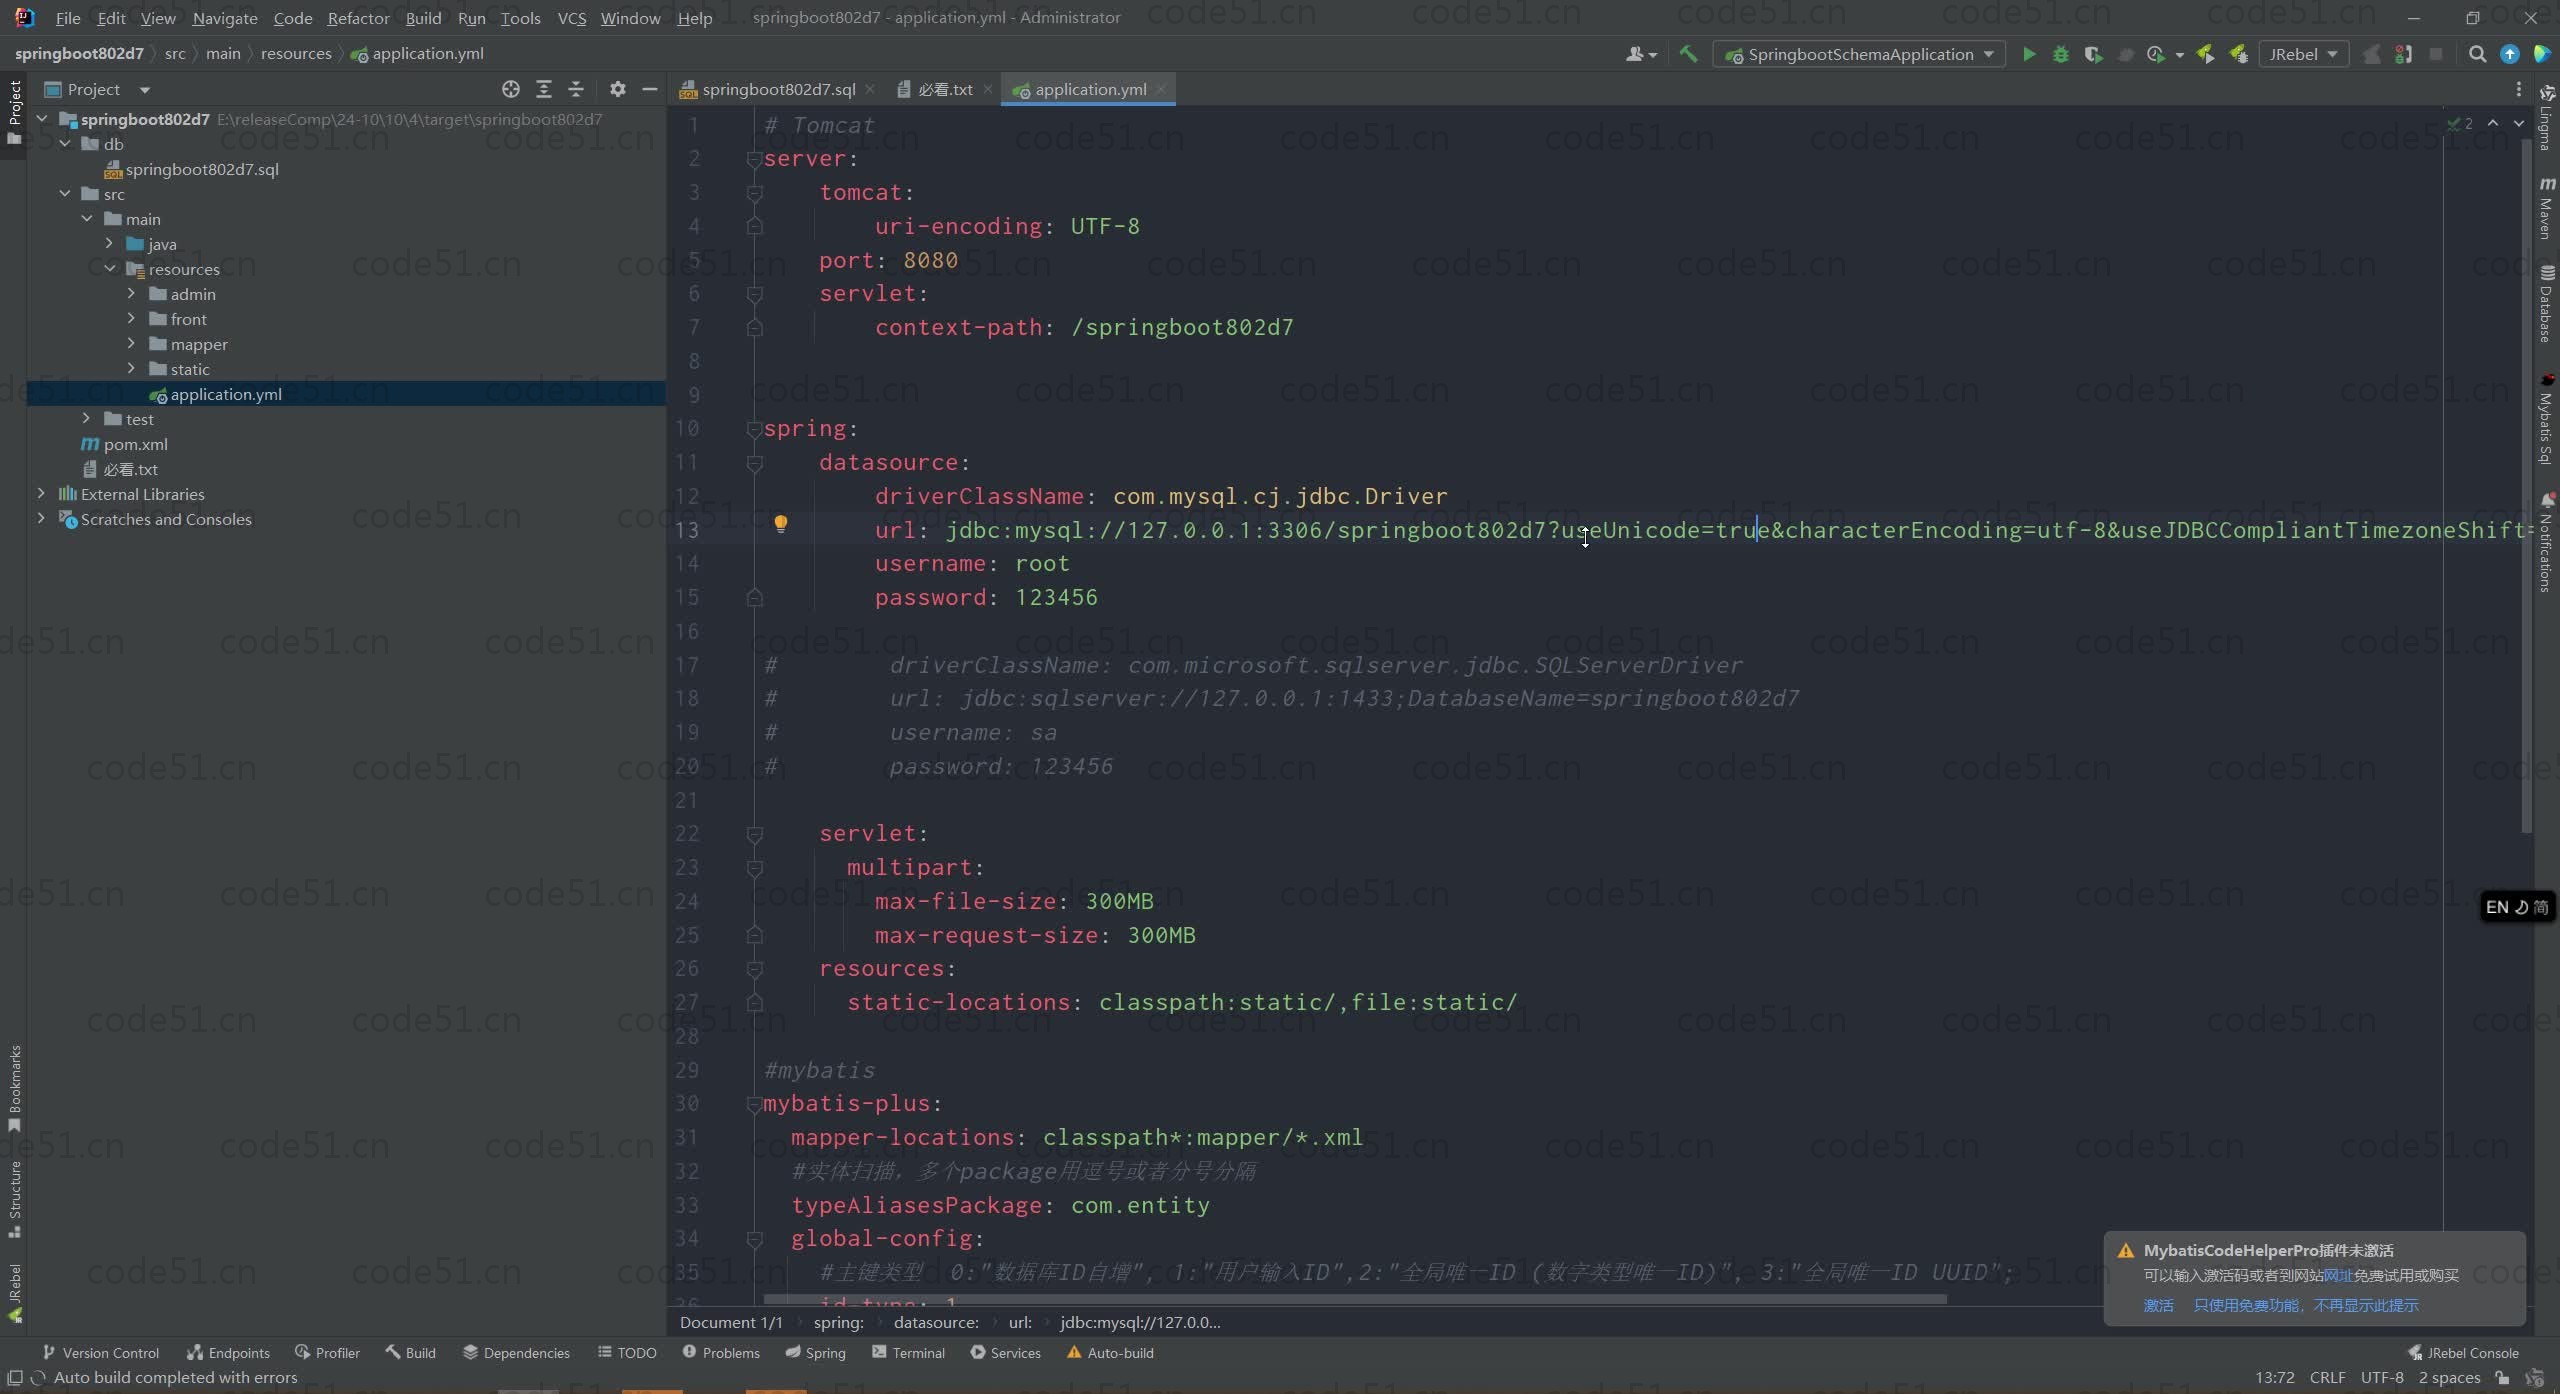Click the Debug bug icon
The width and height of the screenshot is (2560, 1394).
(2061, 54)
